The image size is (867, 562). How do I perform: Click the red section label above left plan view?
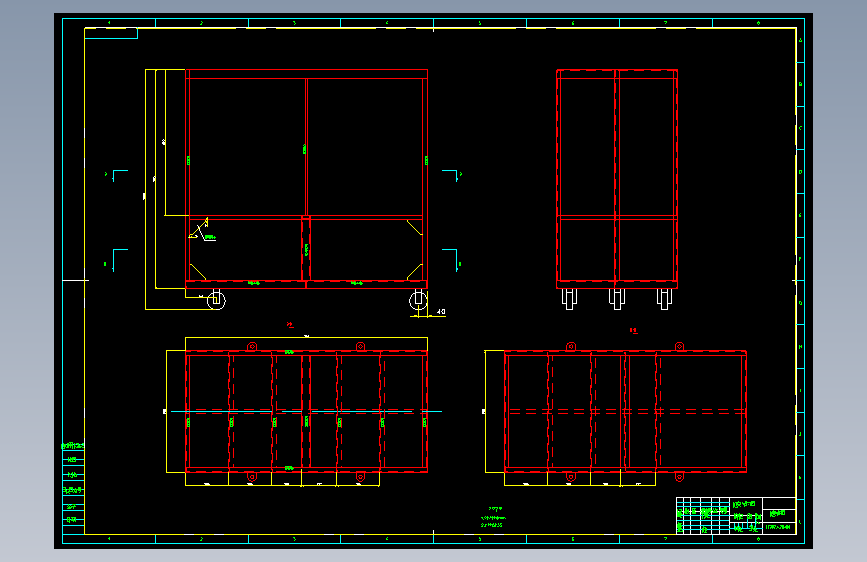tap(290, 325)
